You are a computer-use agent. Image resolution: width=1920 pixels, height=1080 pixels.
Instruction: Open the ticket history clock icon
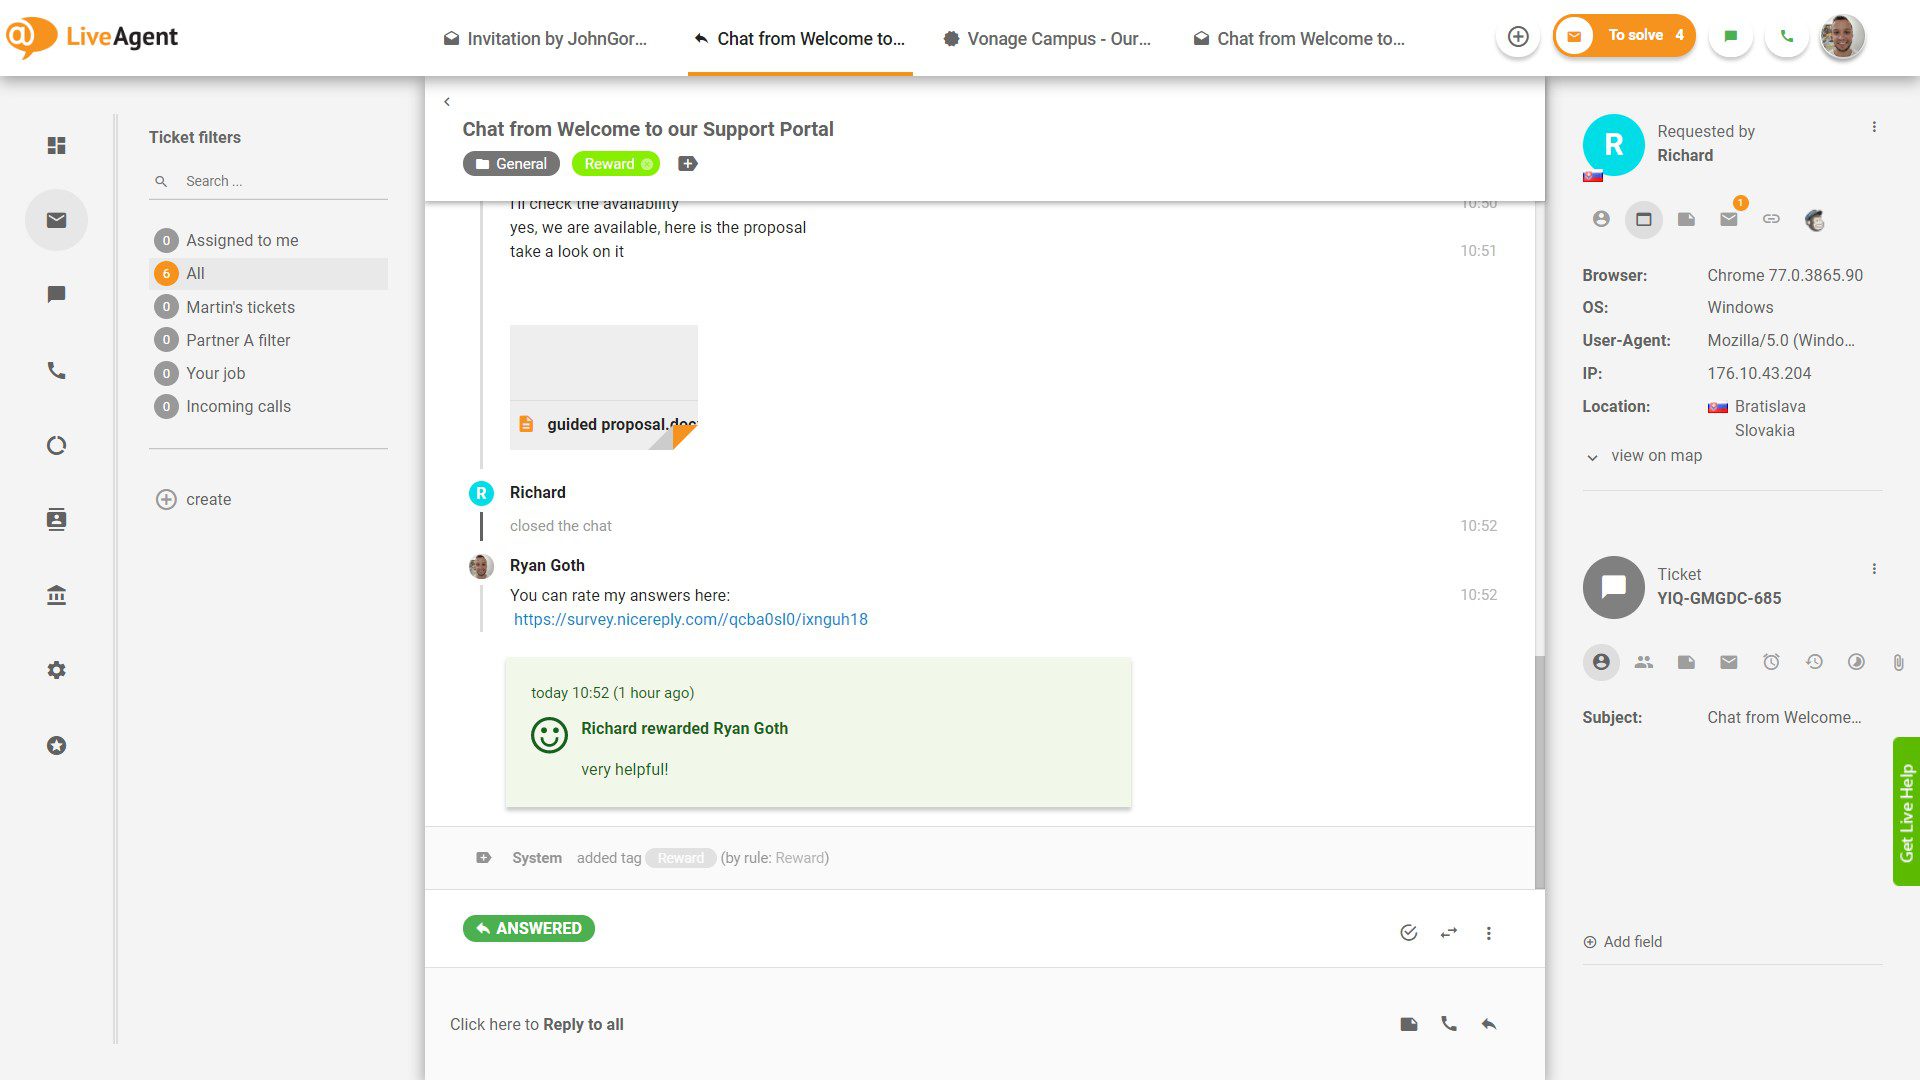click(1814, 662)
